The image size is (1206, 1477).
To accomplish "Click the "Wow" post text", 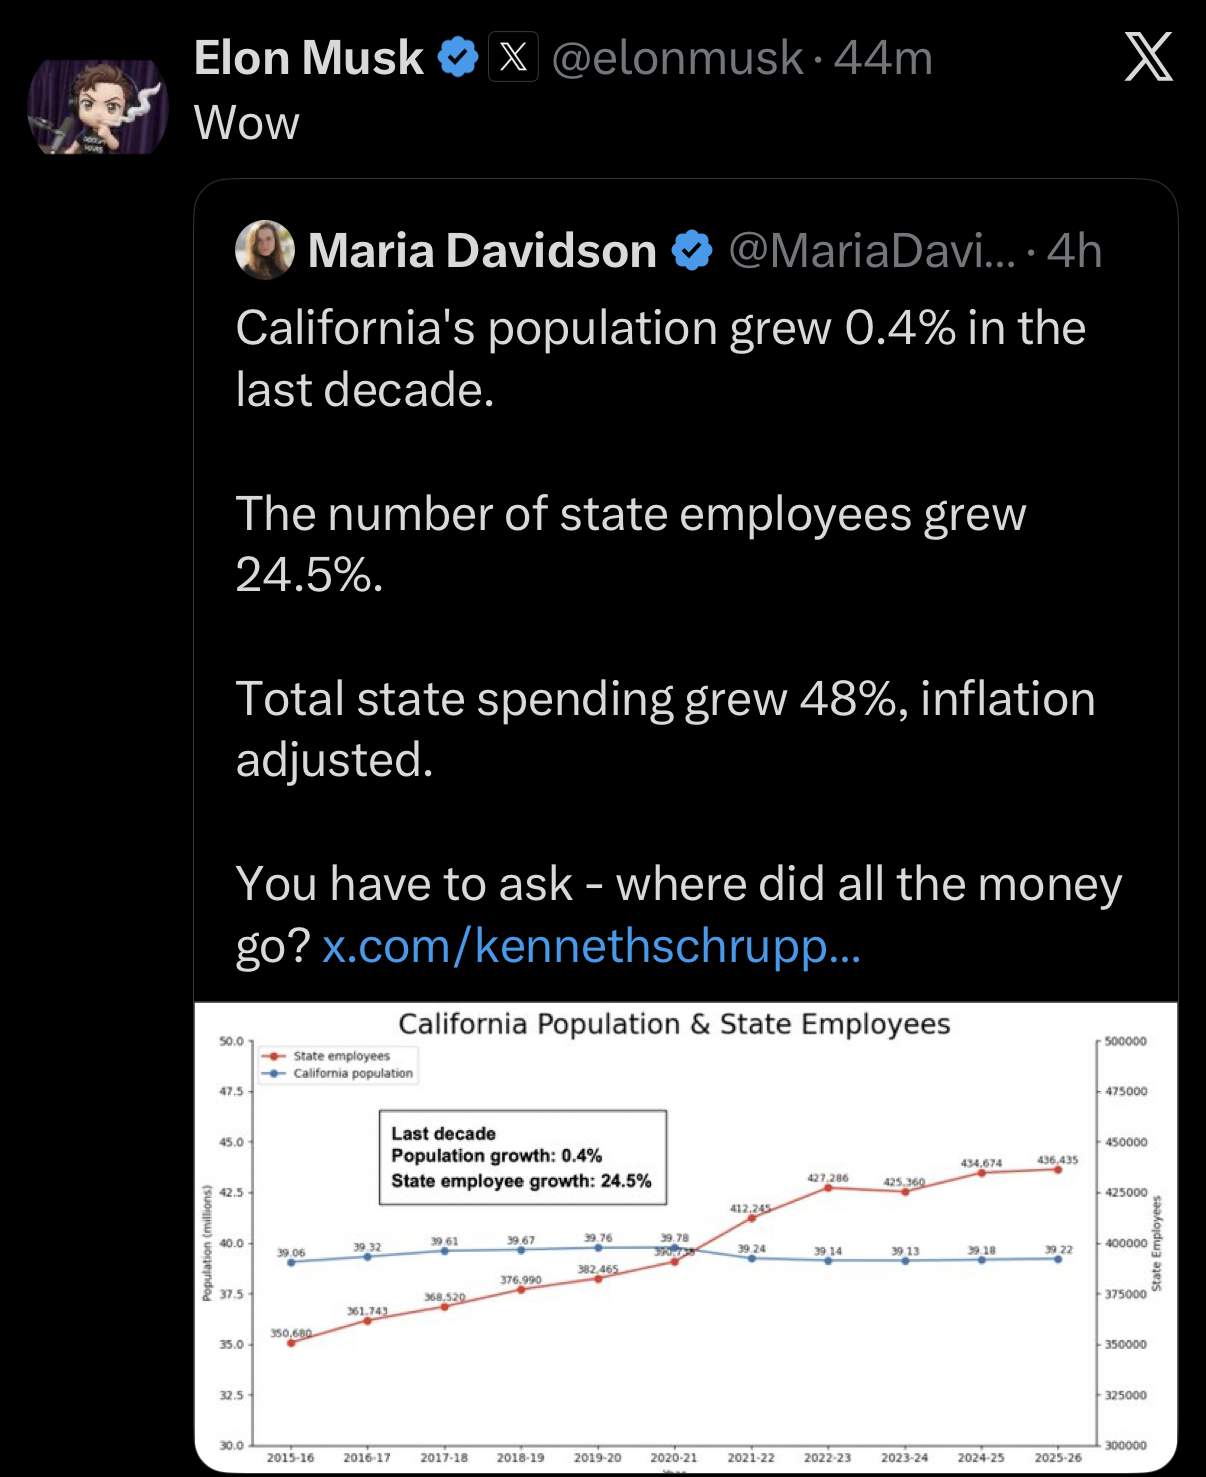I will pyautogui.click(x=247, y=123).
